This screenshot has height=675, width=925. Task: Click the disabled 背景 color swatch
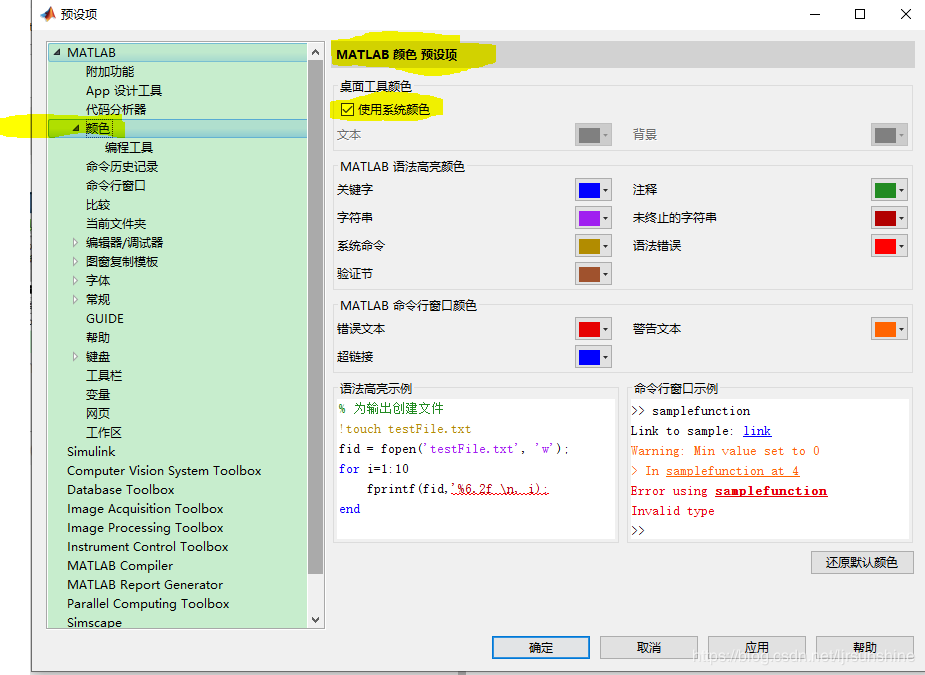click(889, 135)
